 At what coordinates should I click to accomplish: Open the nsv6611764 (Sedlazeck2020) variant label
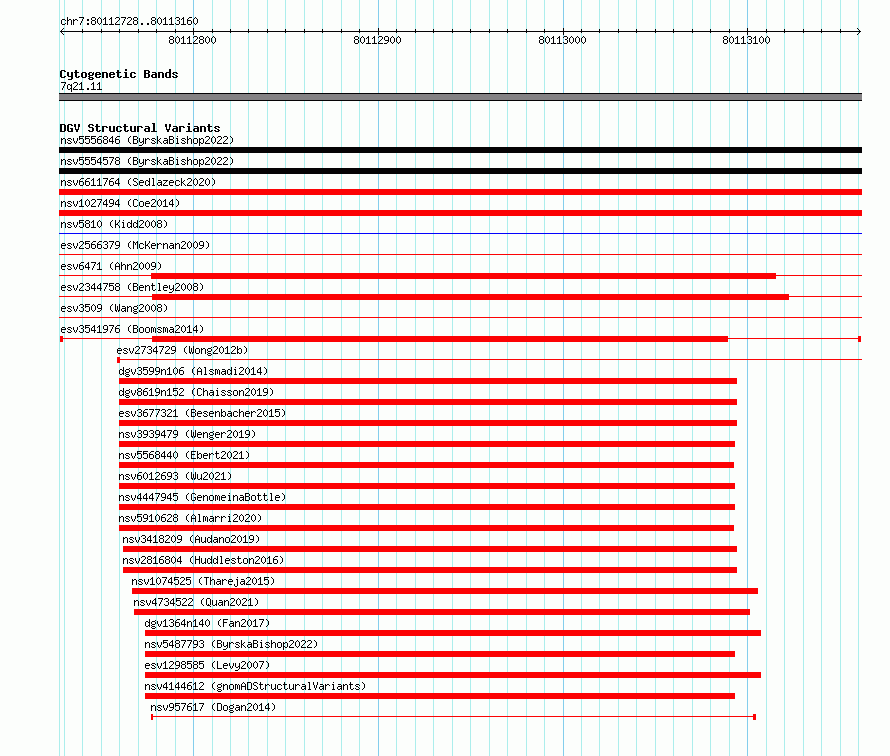(x=138, y=182)
